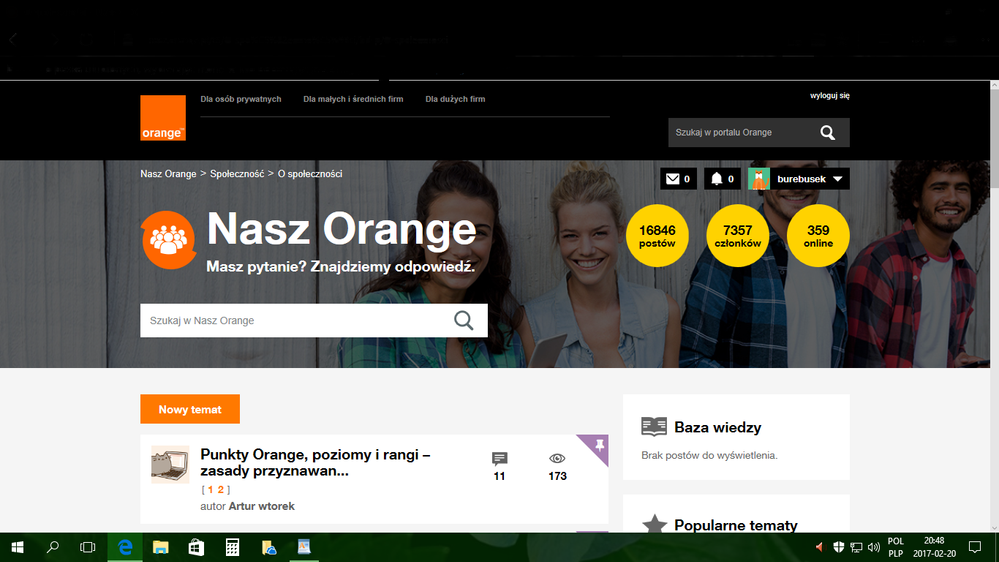Click the wyloguj się link
This screenshot has width=999, height=562.
[830, 96]
